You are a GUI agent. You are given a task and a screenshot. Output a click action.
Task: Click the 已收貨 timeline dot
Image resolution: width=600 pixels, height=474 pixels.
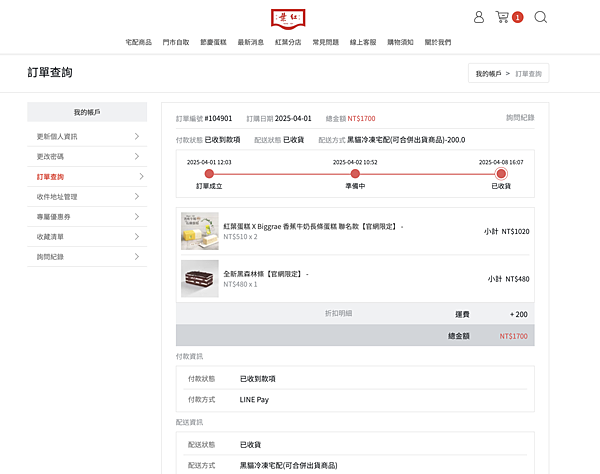(x=501, y=174)
